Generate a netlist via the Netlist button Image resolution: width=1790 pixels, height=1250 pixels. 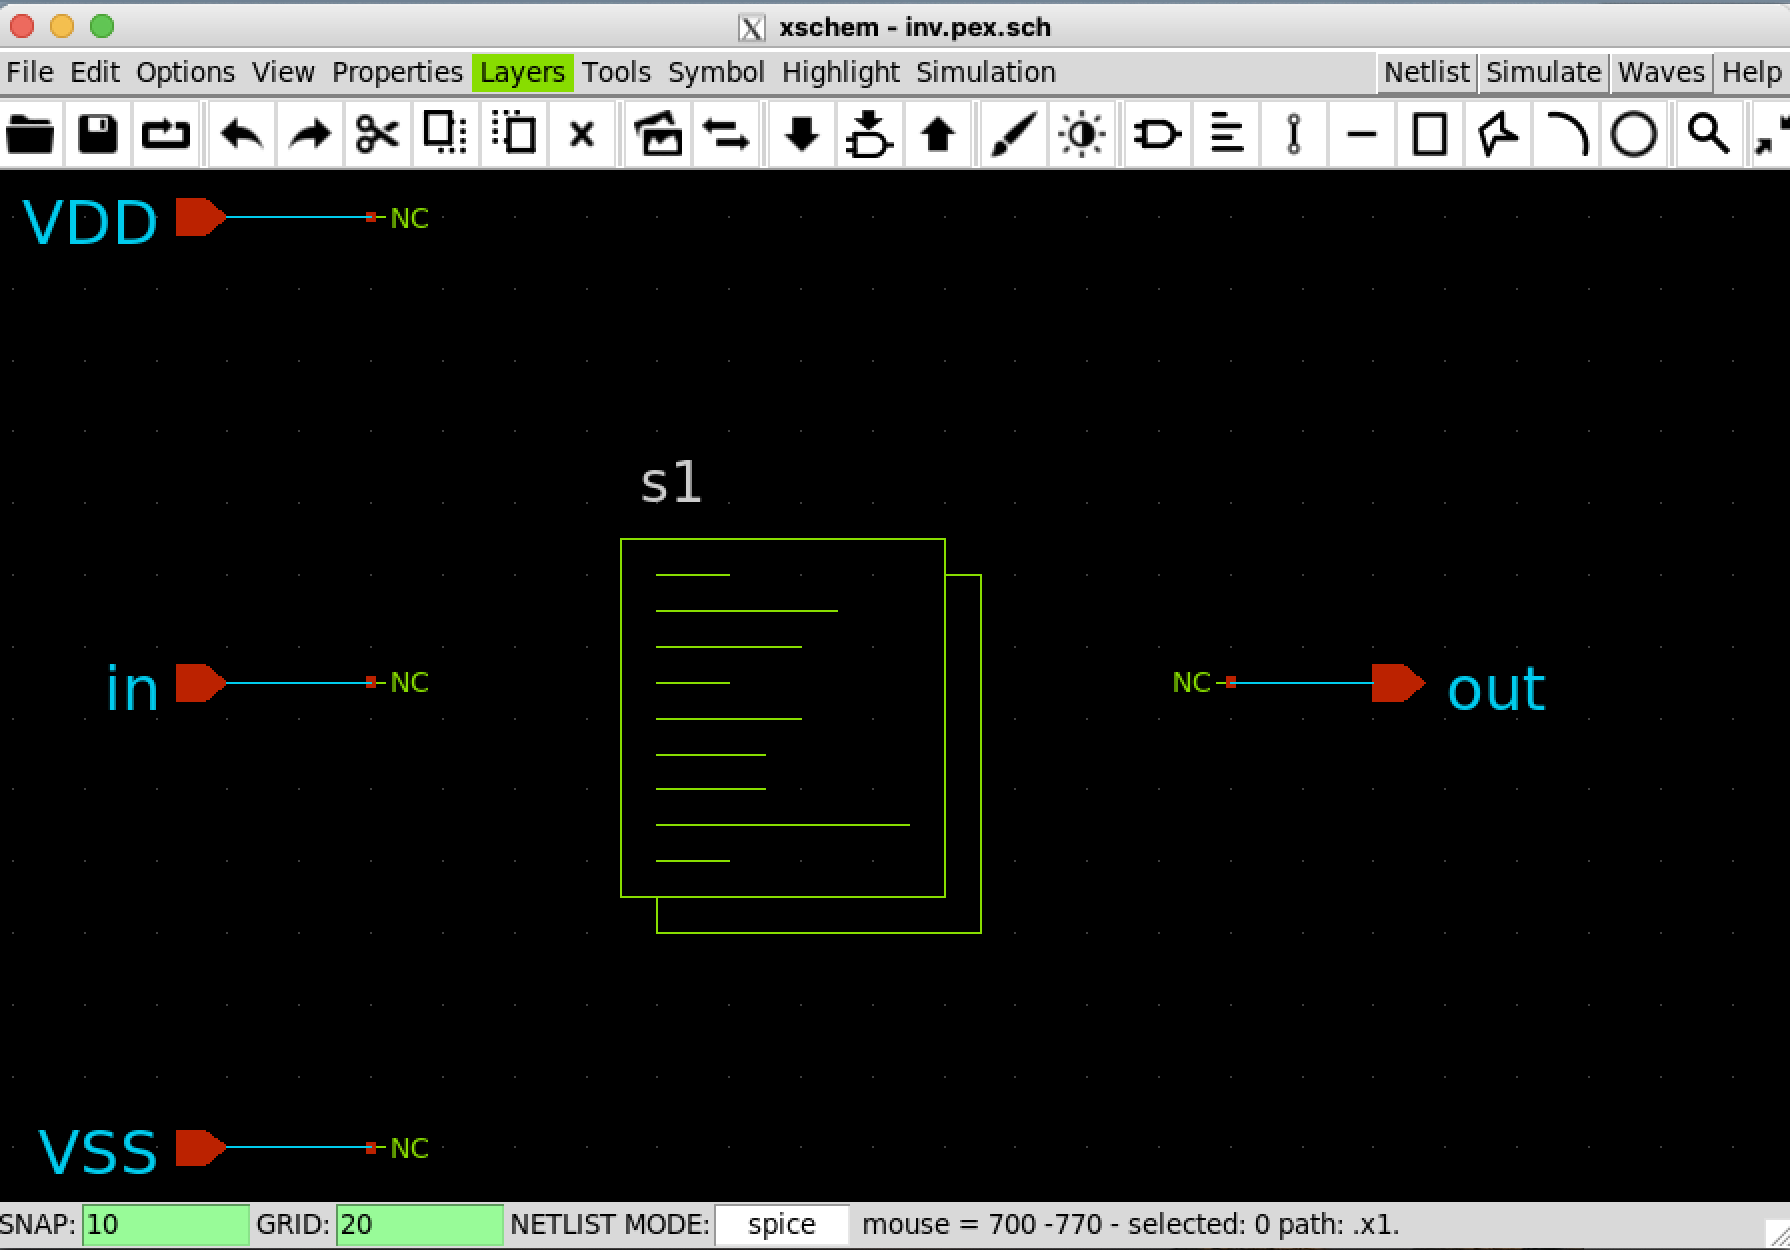tap(1426, 71)
